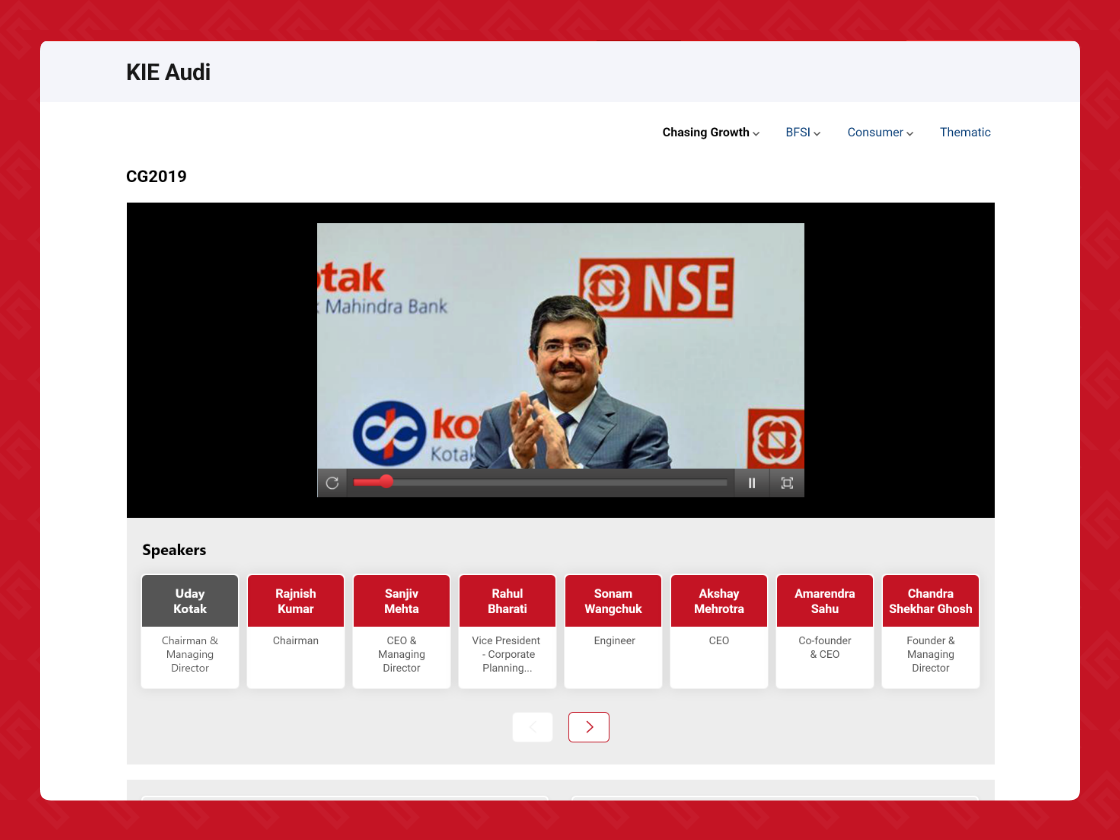The image size is (1120, 840).
Task: Select the Sonam Wangchuk speaker card
Action: (613, 631)
